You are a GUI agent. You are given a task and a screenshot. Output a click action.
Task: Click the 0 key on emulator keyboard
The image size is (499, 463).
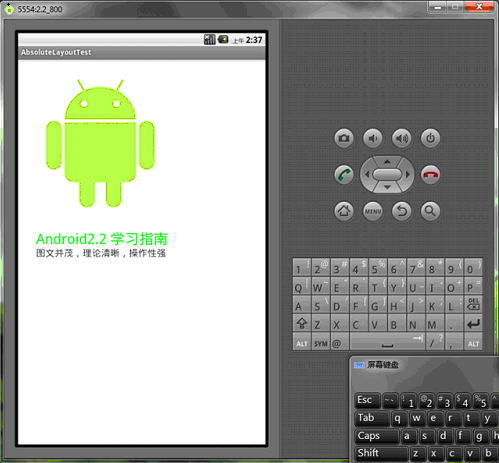coord(473,267)
